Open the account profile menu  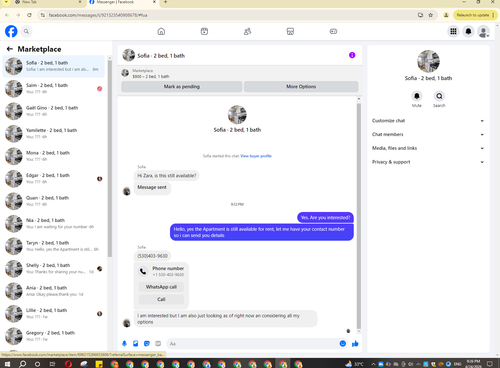(x=483, y=32)
